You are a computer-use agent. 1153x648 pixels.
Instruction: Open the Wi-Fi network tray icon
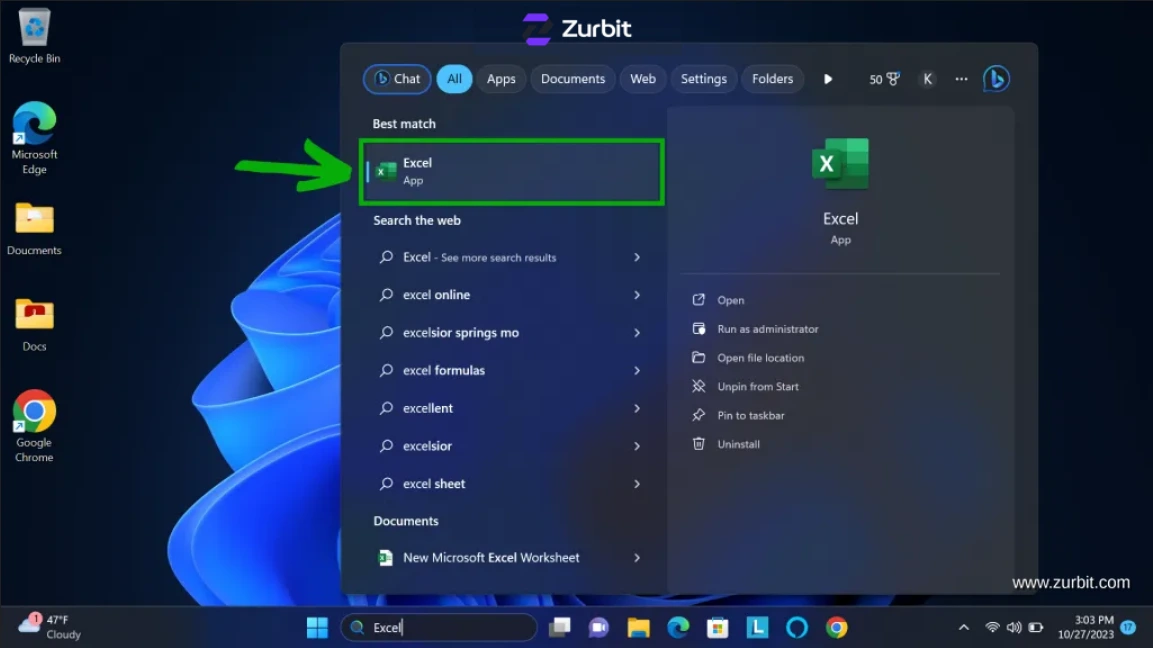[992, 627]
